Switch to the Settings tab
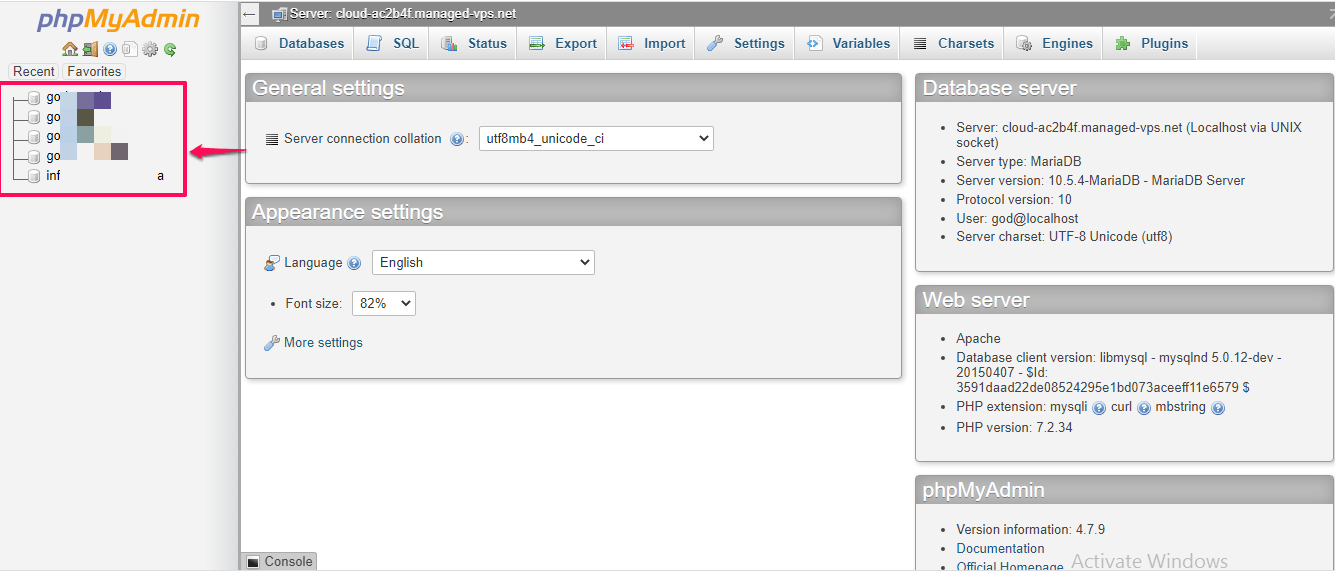The height and width of the screenshot is (571, 1335). [x=746, y=43]
